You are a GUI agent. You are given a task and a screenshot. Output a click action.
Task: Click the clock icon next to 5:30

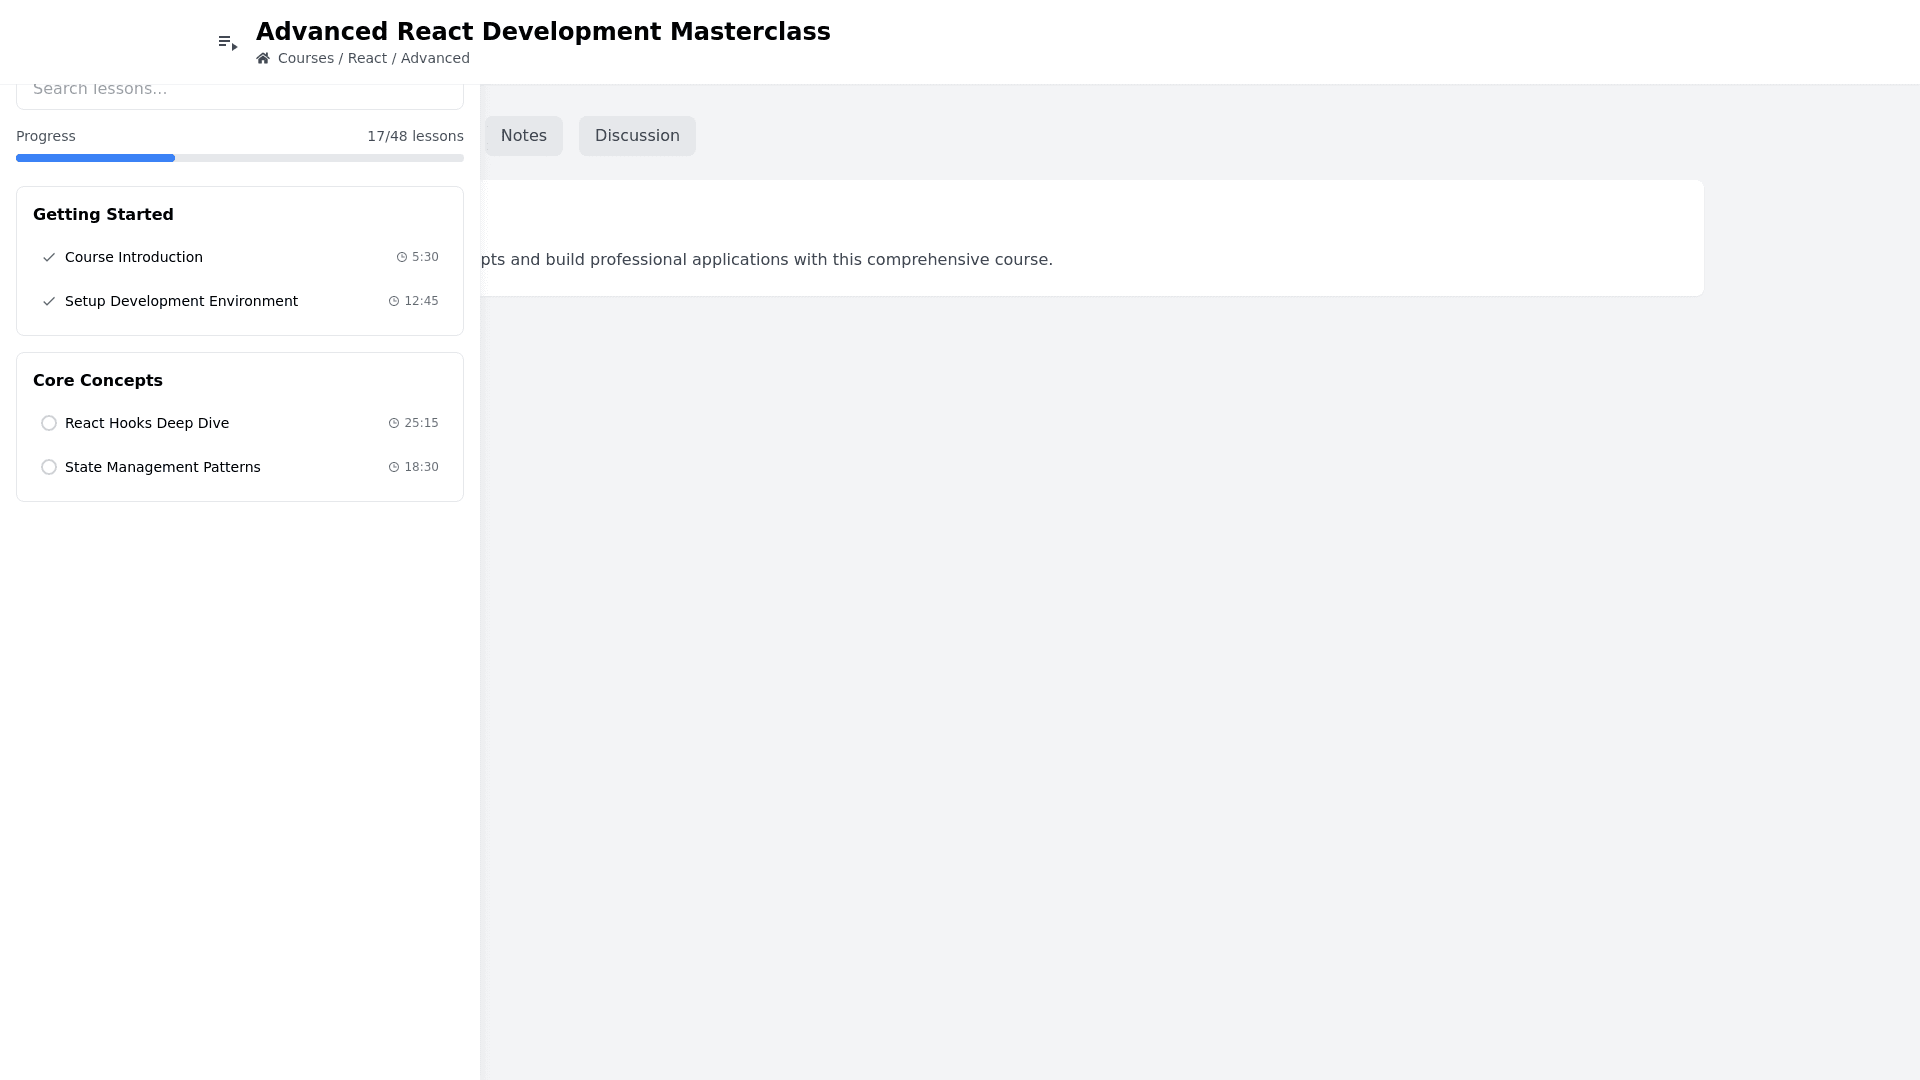point(401,257)
